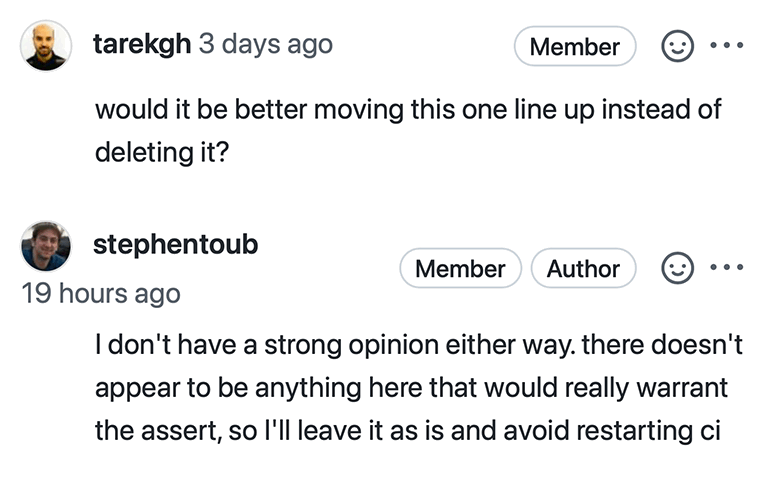This screenshot has height=490, width=780.
Task: Click the line starting "appear to be anything"
Action: 411,389
